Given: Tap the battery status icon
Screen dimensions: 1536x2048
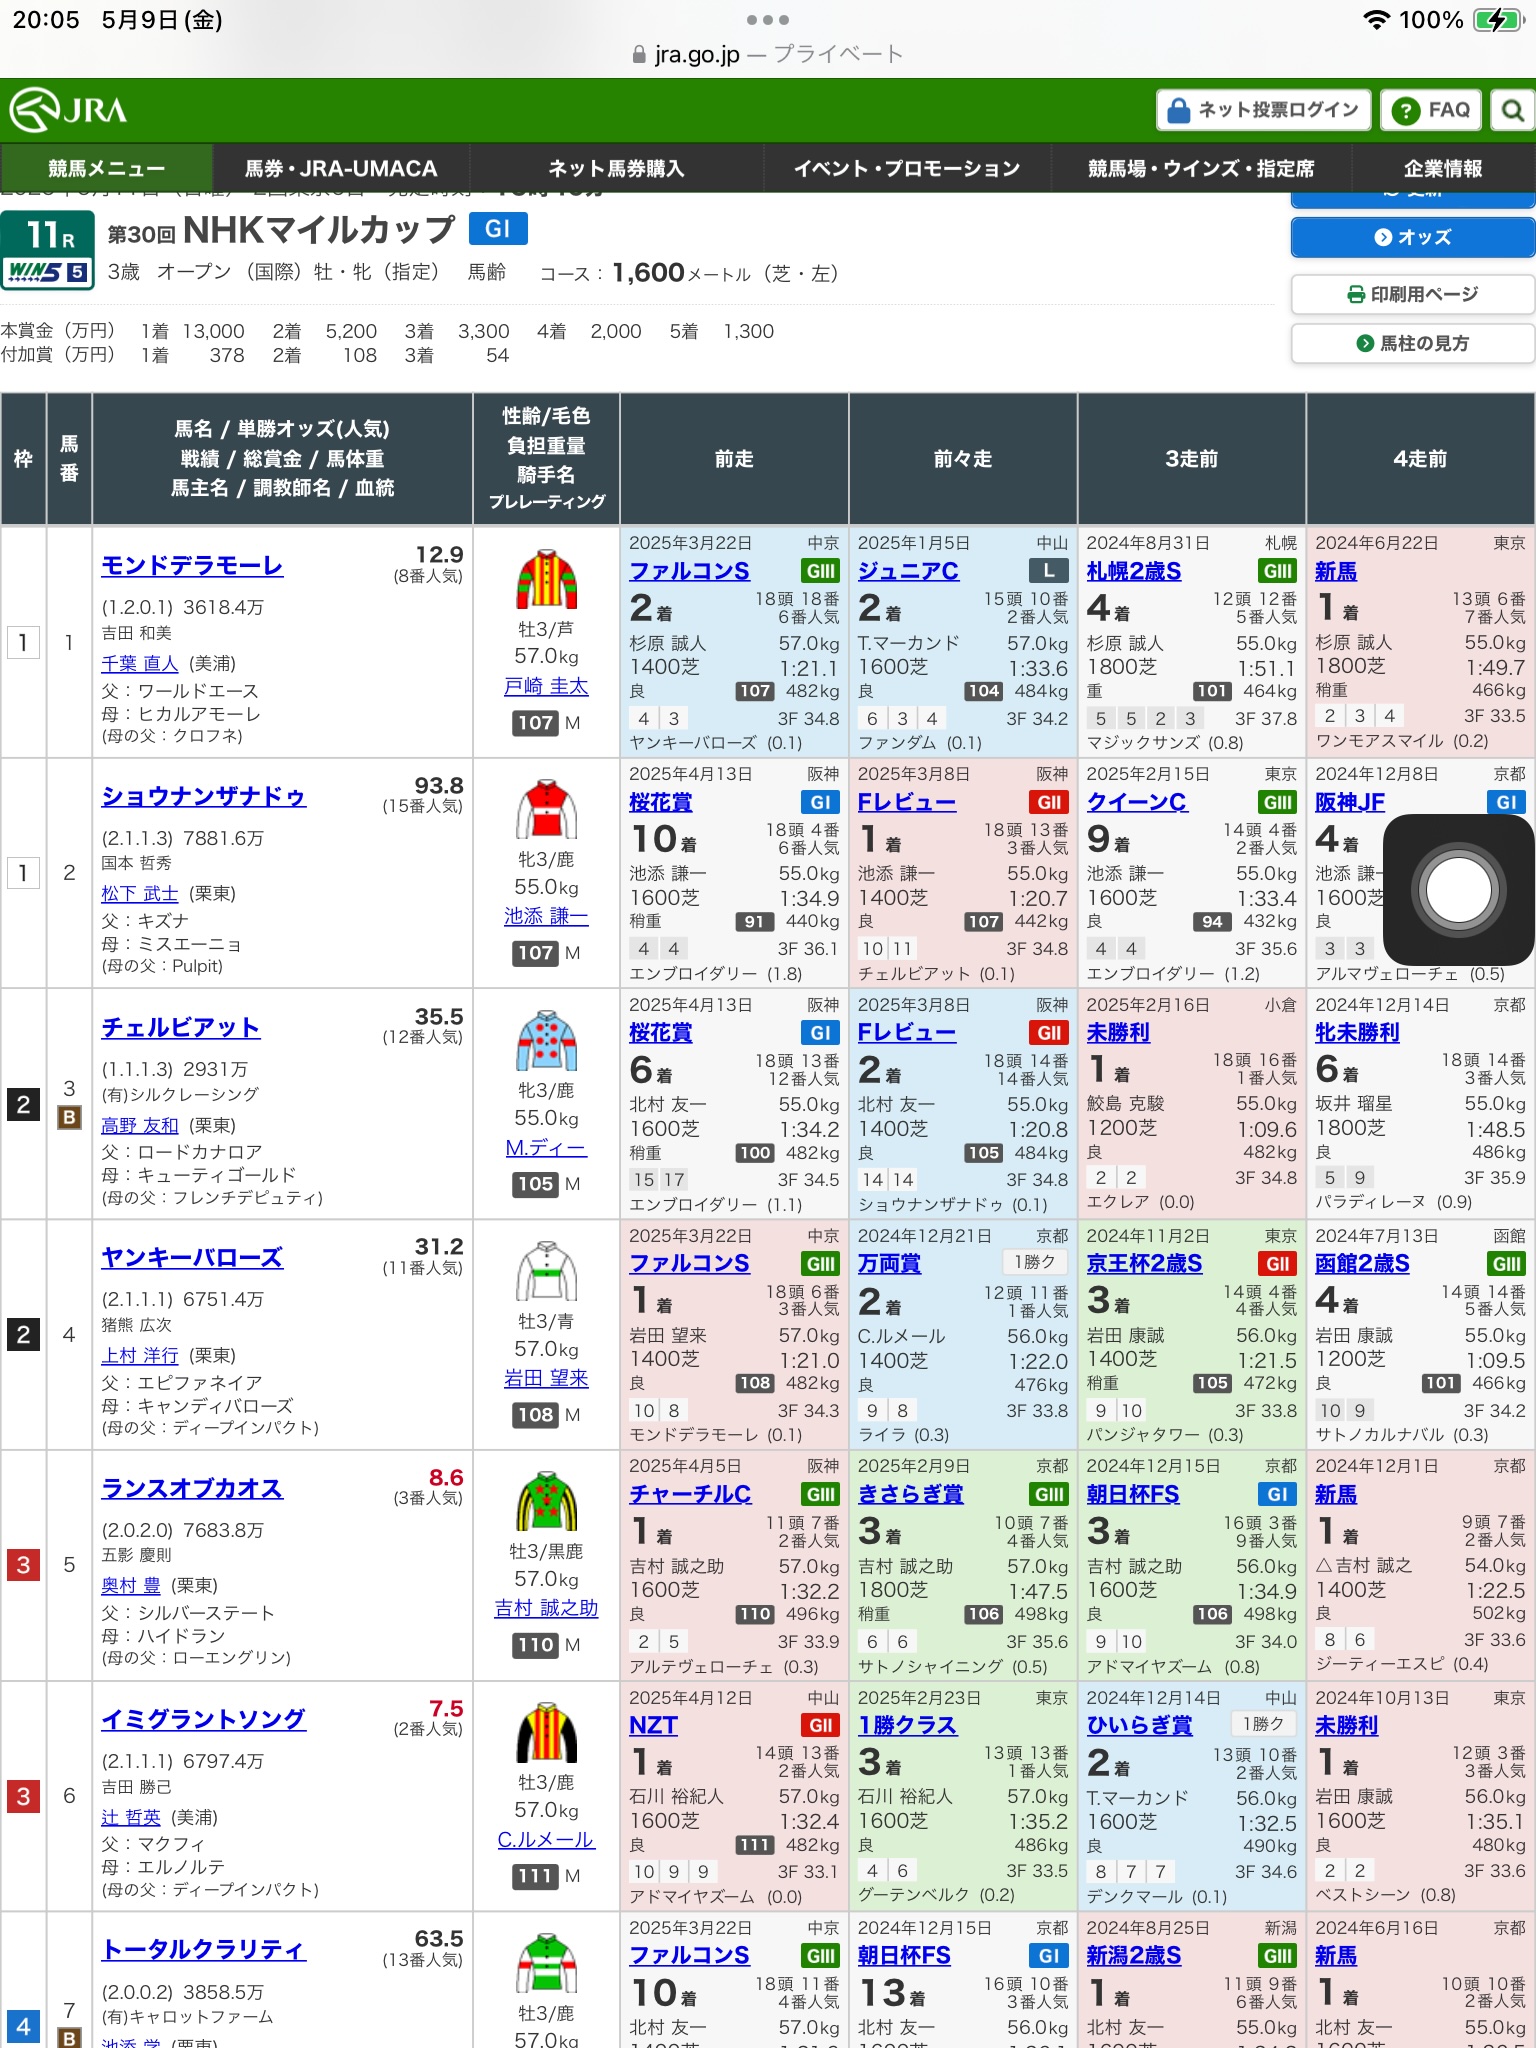Looking at the screenshot, I should (x=1497, y=20).
